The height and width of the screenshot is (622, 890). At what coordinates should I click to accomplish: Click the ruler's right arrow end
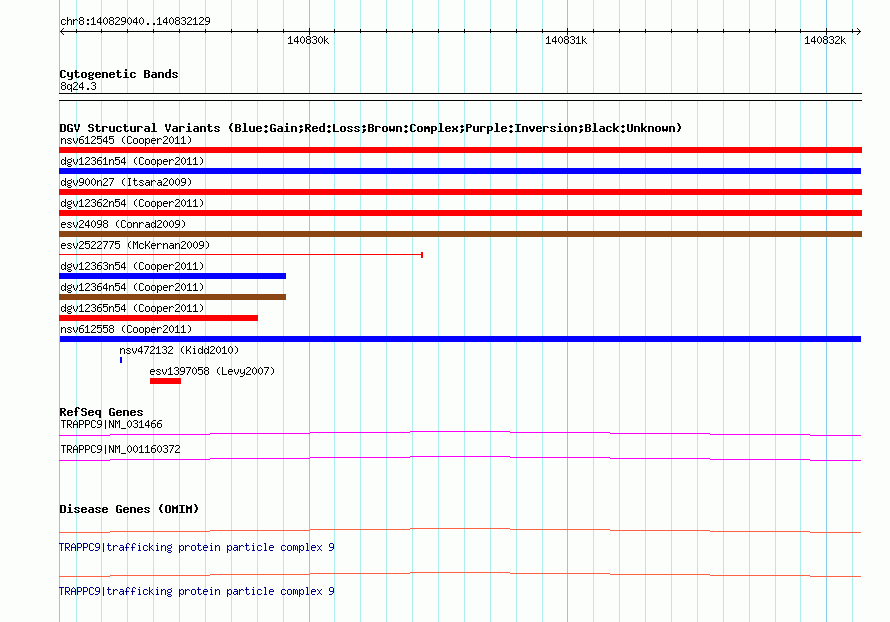coord(858,32)
